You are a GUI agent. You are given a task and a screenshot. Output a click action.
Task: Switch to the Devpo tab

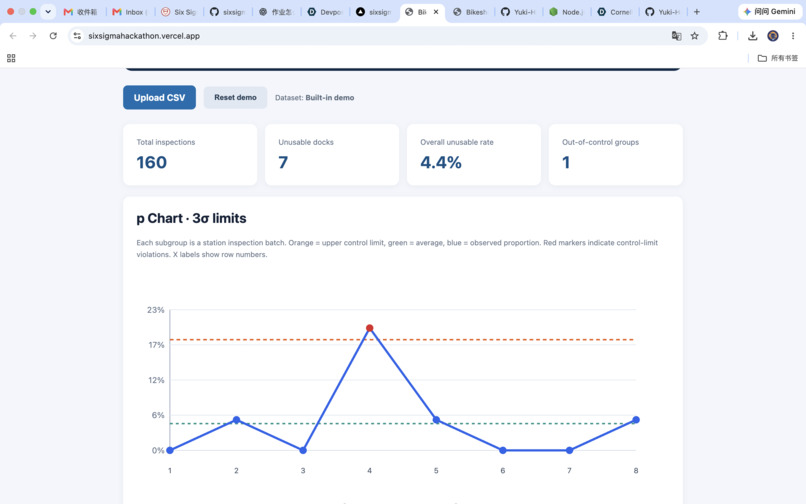pos(325,12)
